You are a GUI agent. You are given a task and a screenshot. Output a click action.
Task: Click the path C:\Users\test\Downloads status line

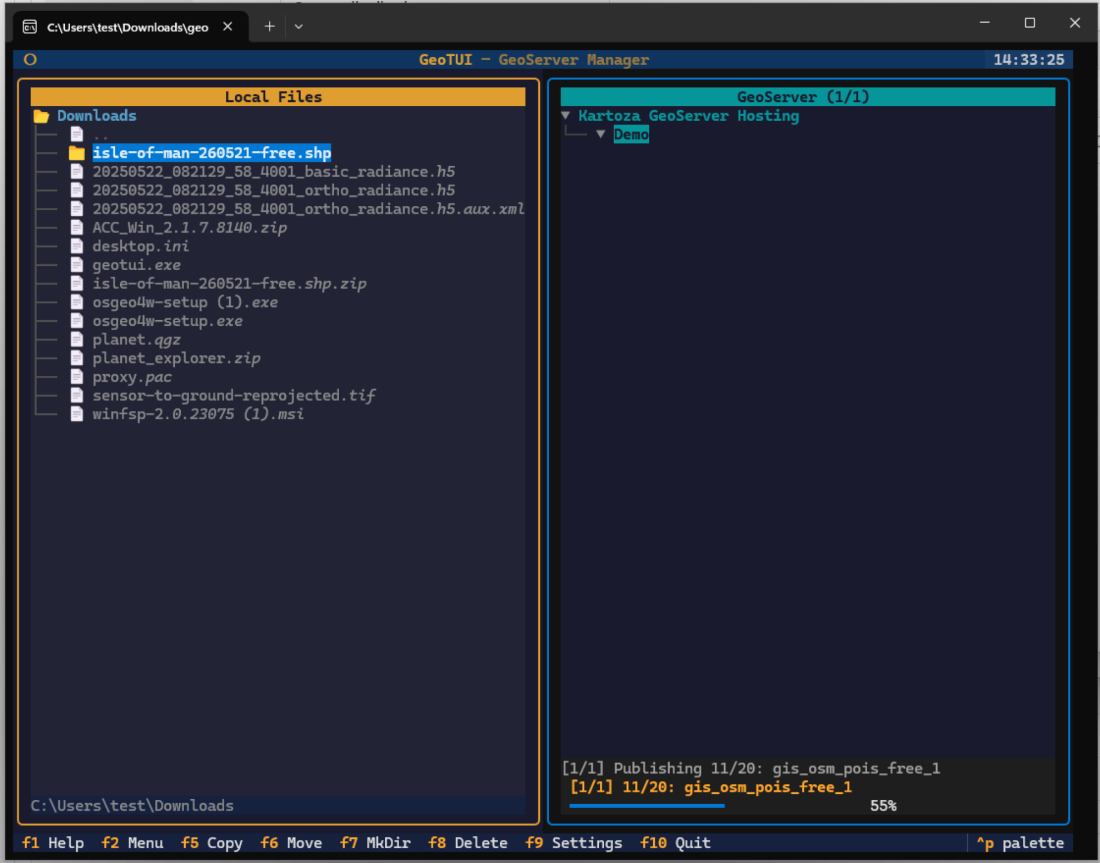tap(132, 805)
